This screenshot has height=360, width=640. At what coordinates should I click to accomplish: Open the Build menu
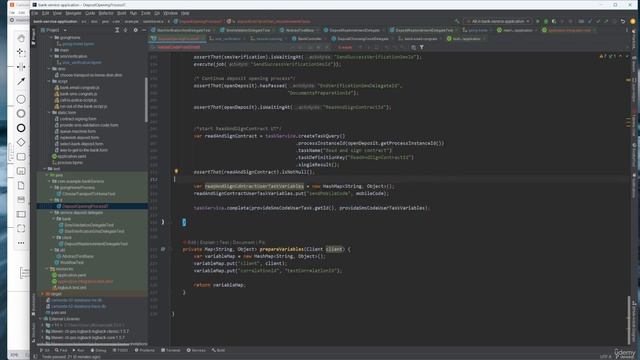[121, 13]
